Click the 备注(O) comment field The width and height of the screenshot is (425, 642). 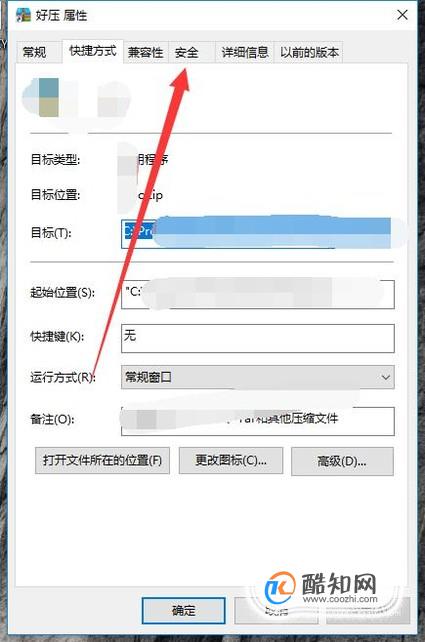(258, 421)
